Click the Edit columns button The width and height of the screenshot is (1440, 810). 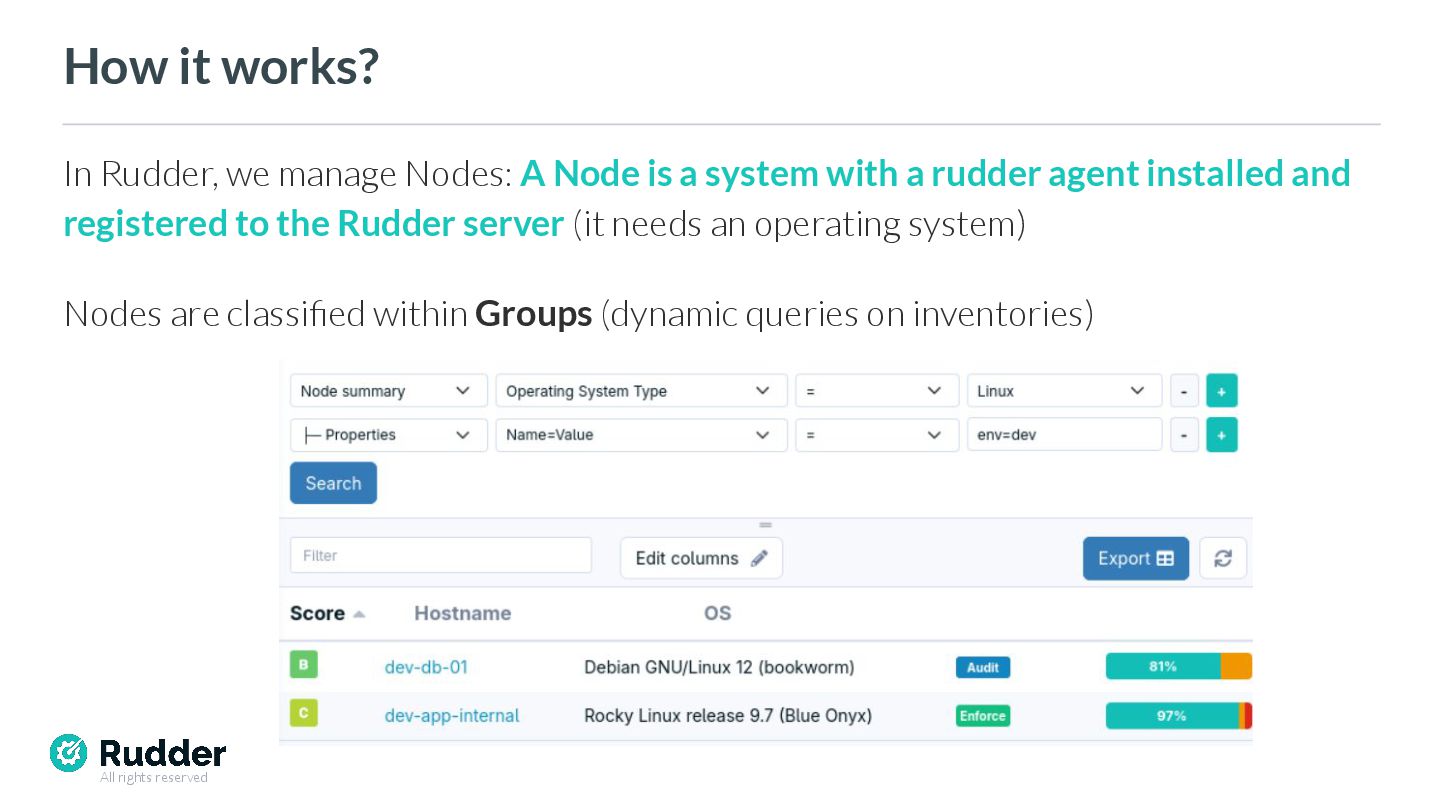click(x=701, y=558)
